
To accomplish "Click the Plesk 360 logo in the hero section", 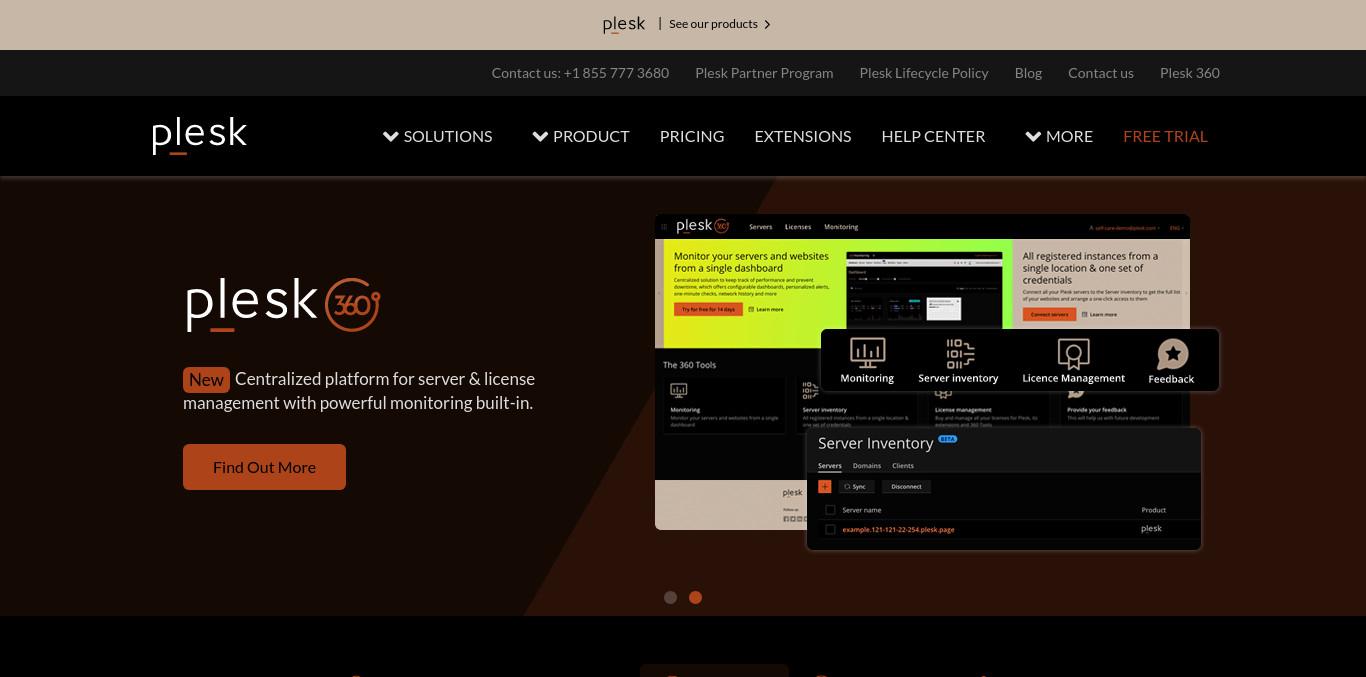I will pos(283,304).
